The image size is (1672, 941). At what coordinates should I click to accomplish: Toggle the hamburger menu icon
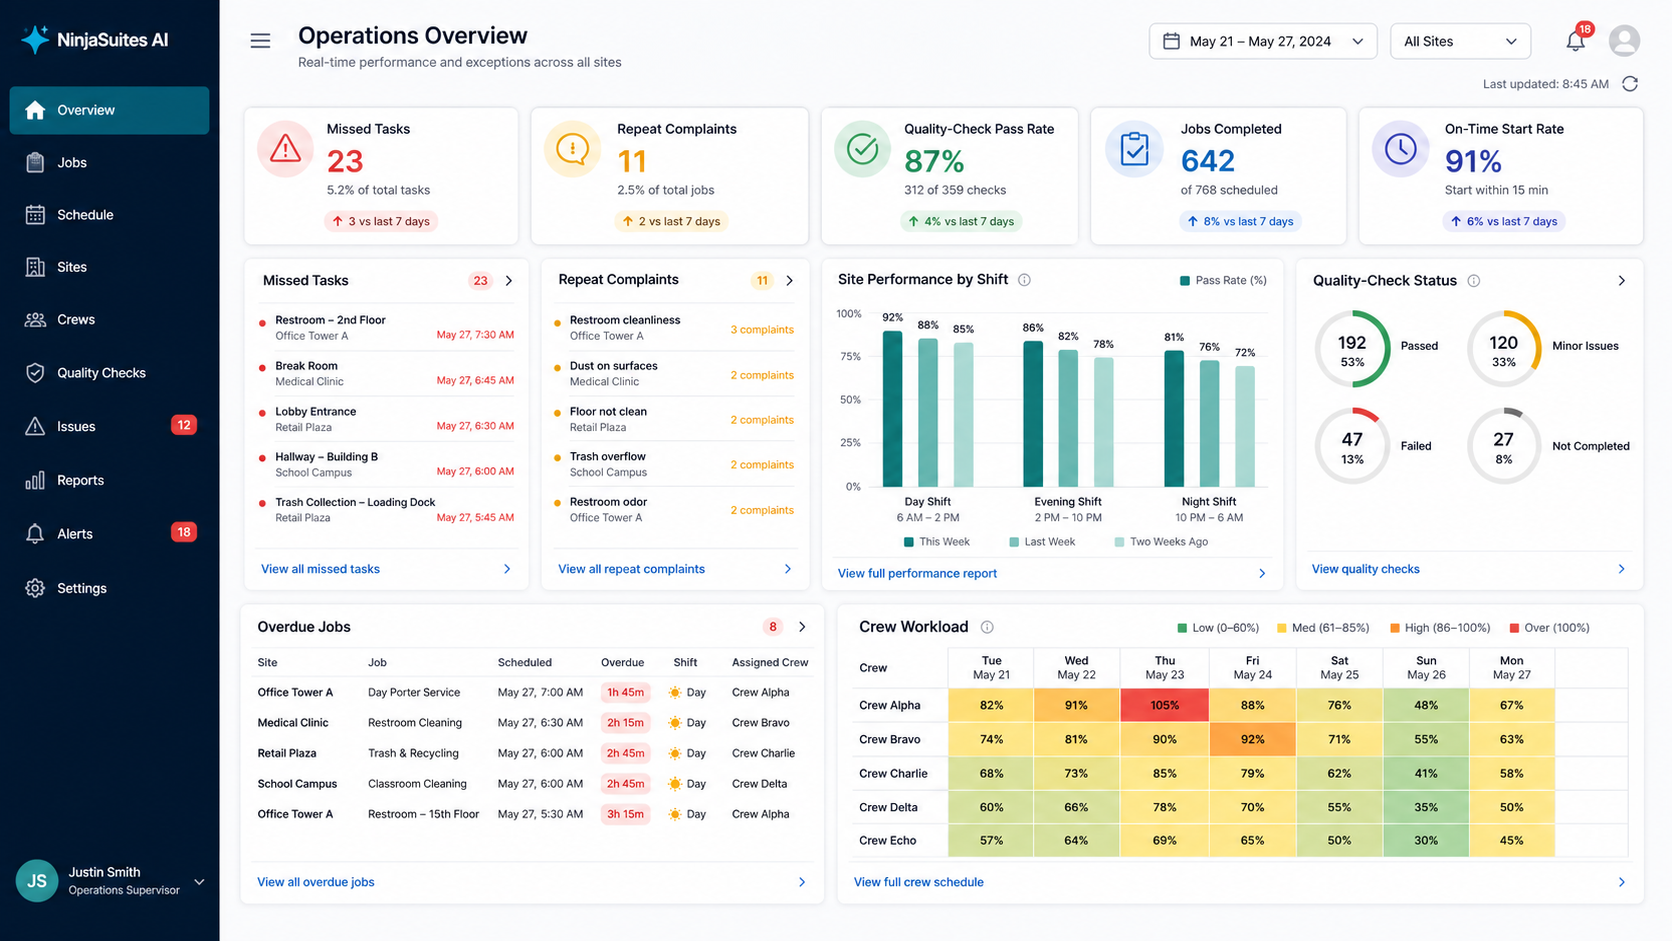pos(260,41)
